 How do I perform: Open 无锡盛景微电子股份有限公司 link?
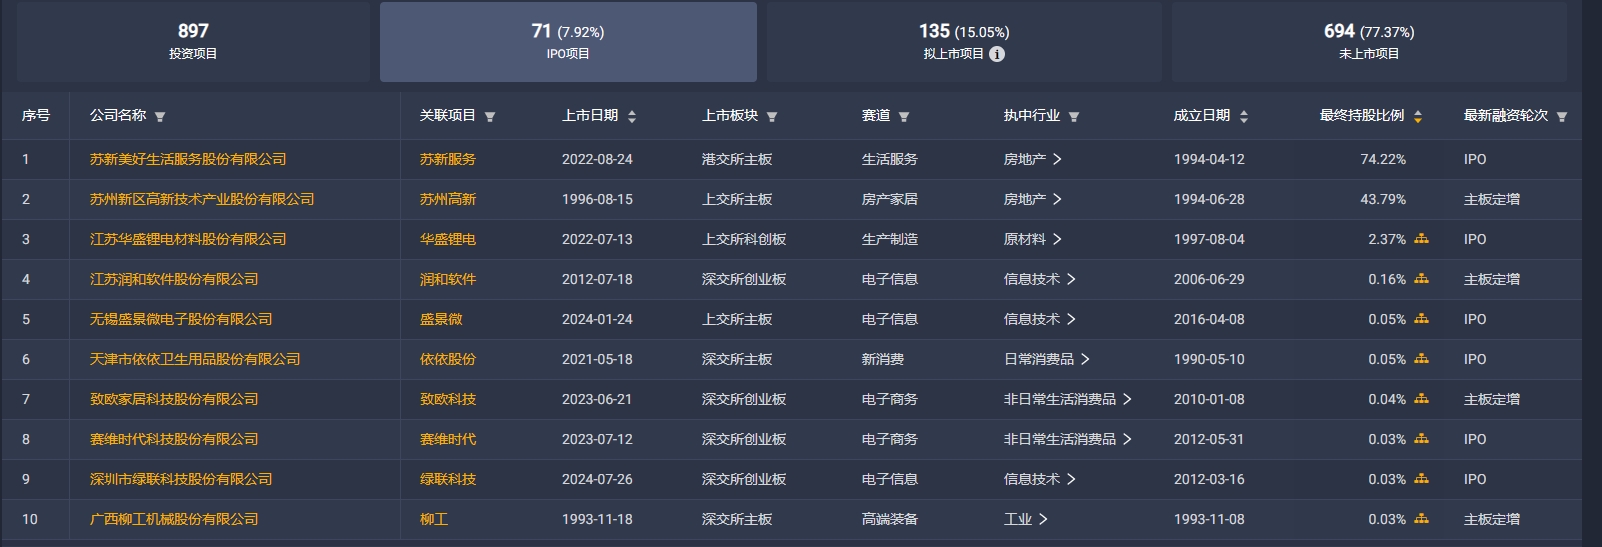[x=181, y=319]
